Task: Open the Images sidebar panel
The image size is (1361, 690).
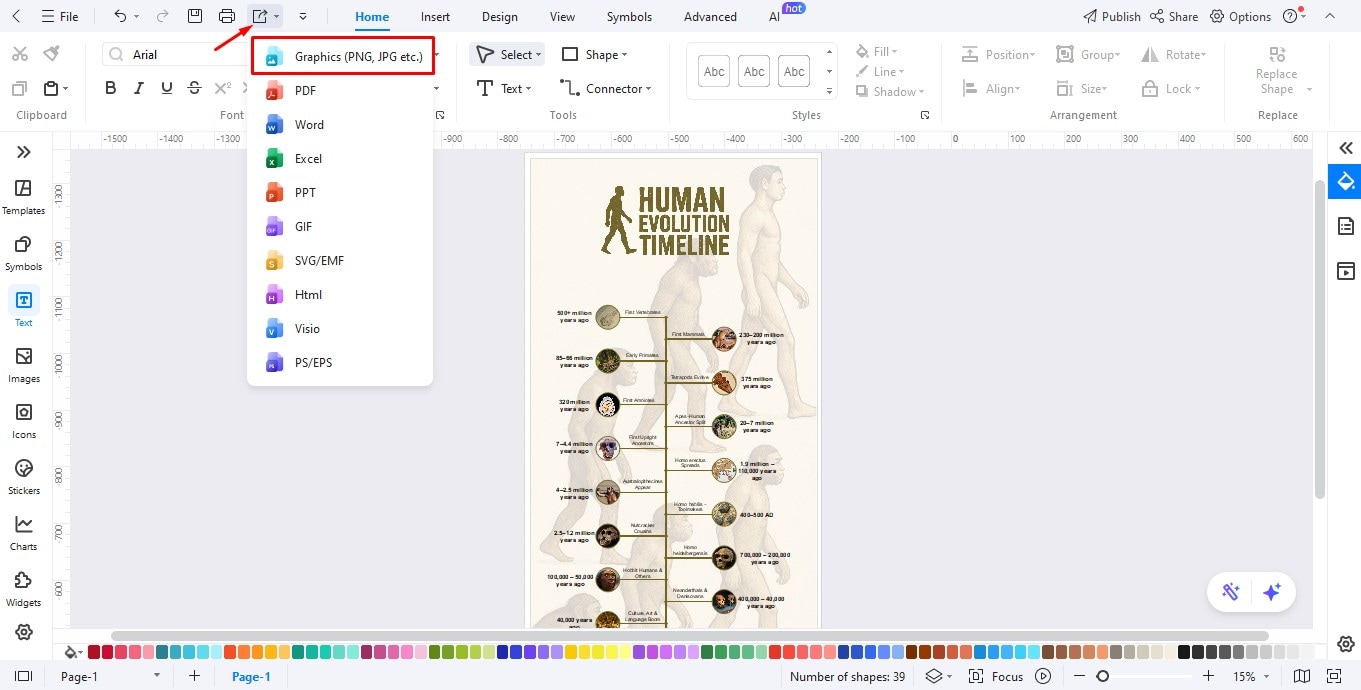Action: click(x=24, y=365)
